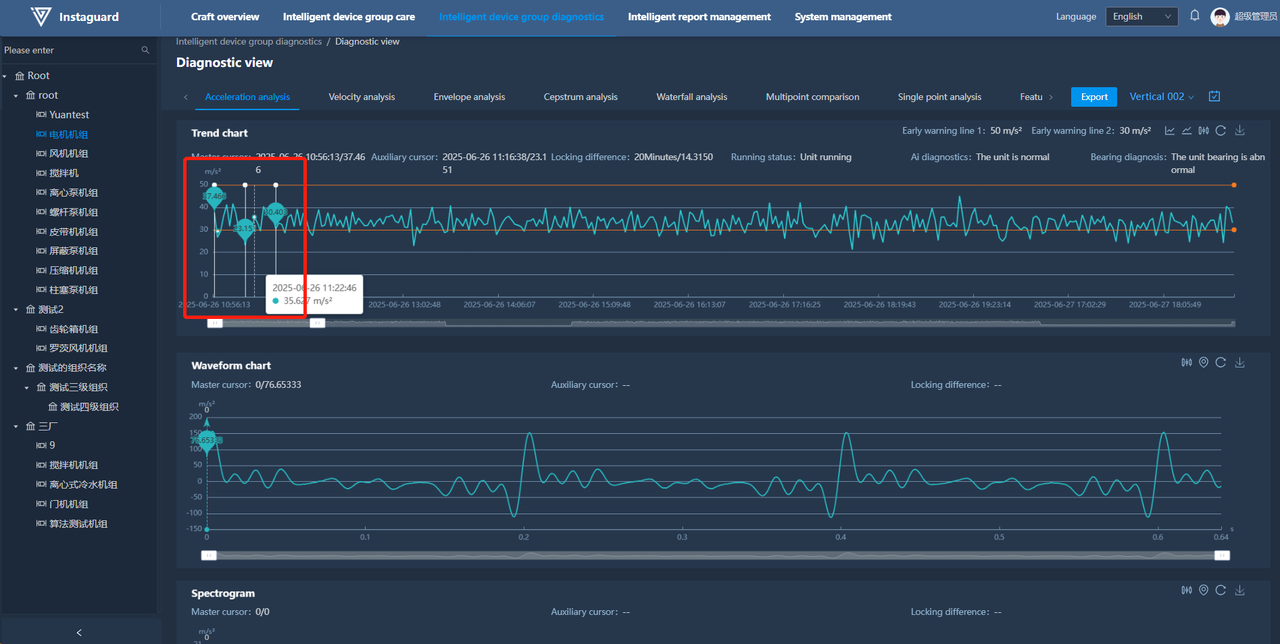Refresh the Trend chart

(1221, 131)
